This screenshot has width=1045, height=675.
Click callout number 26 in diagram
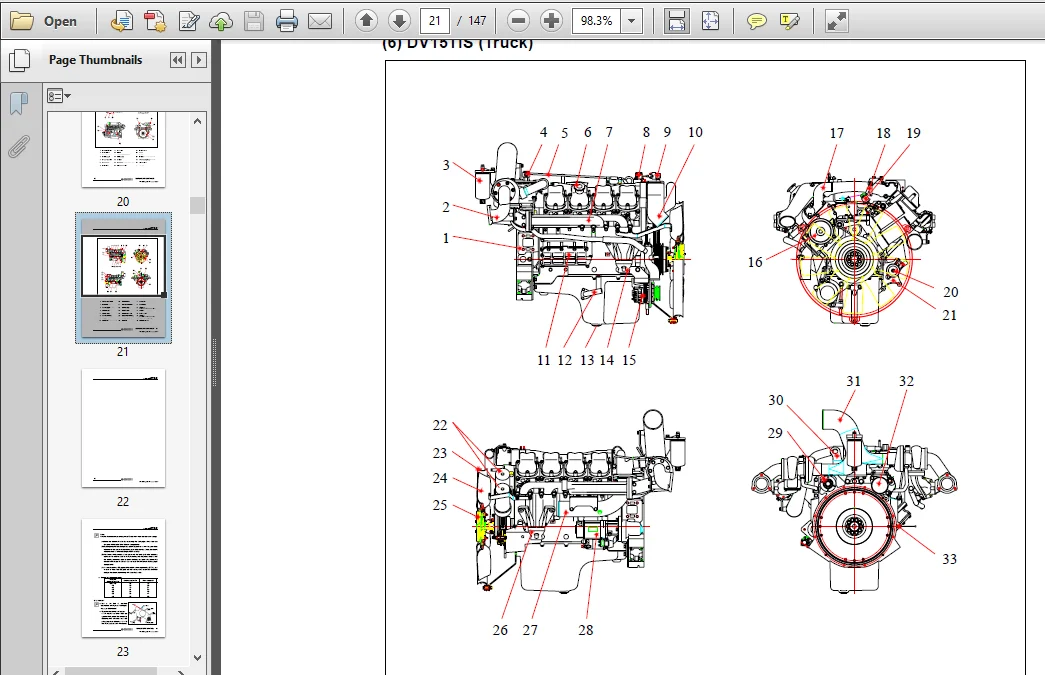click(500, 630)
